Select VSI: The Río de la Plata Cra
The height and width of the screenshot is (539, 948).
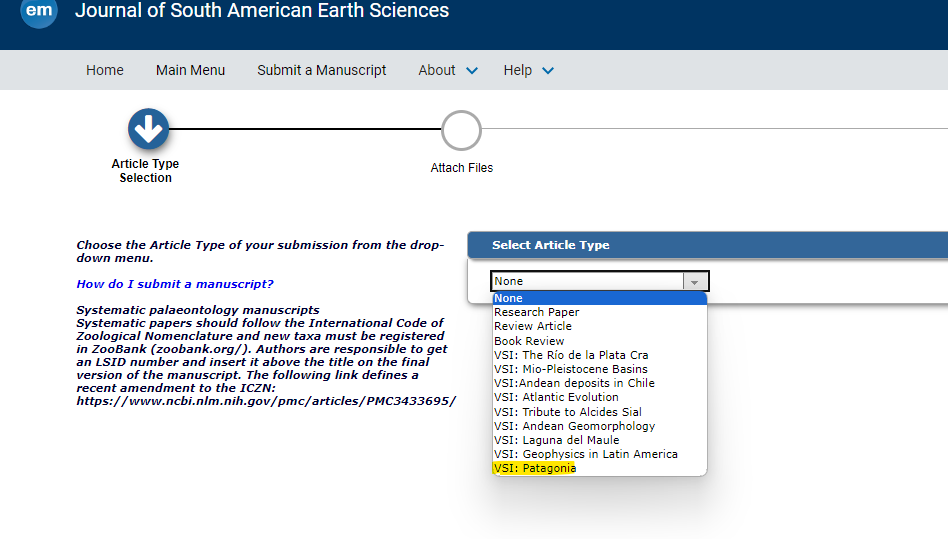coord(599,355)
